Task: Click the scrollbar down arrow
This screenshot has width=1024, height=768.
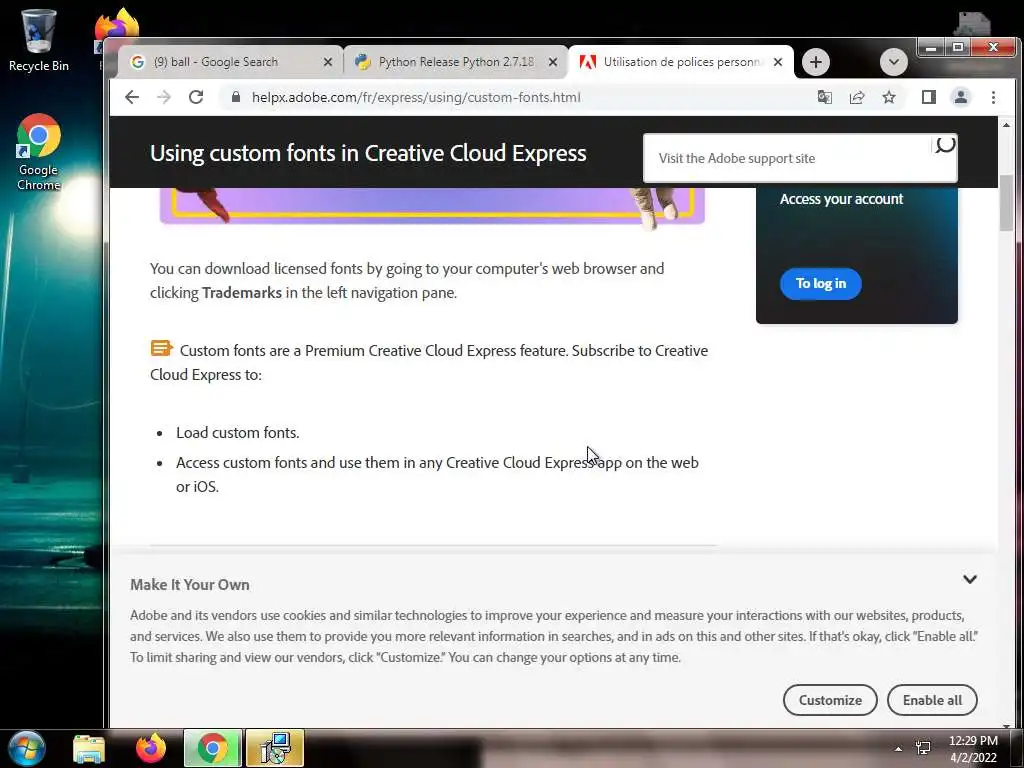Action: 1006,724
